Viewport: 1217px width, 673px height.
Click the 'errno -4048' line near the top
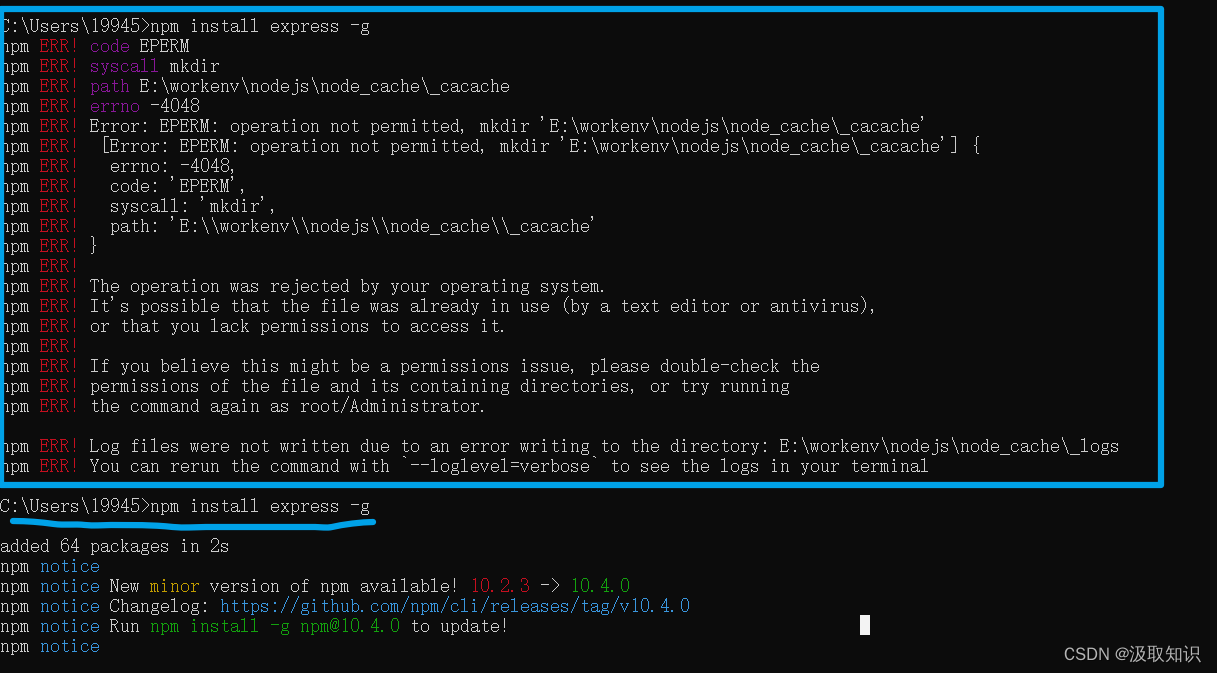(144, 106)
